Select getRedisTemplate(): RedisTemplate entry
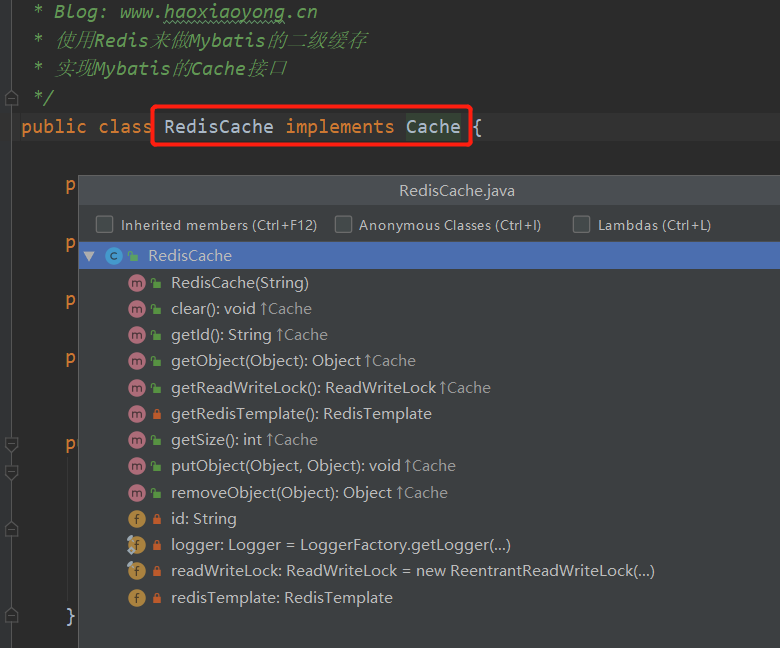 (301, 414)
